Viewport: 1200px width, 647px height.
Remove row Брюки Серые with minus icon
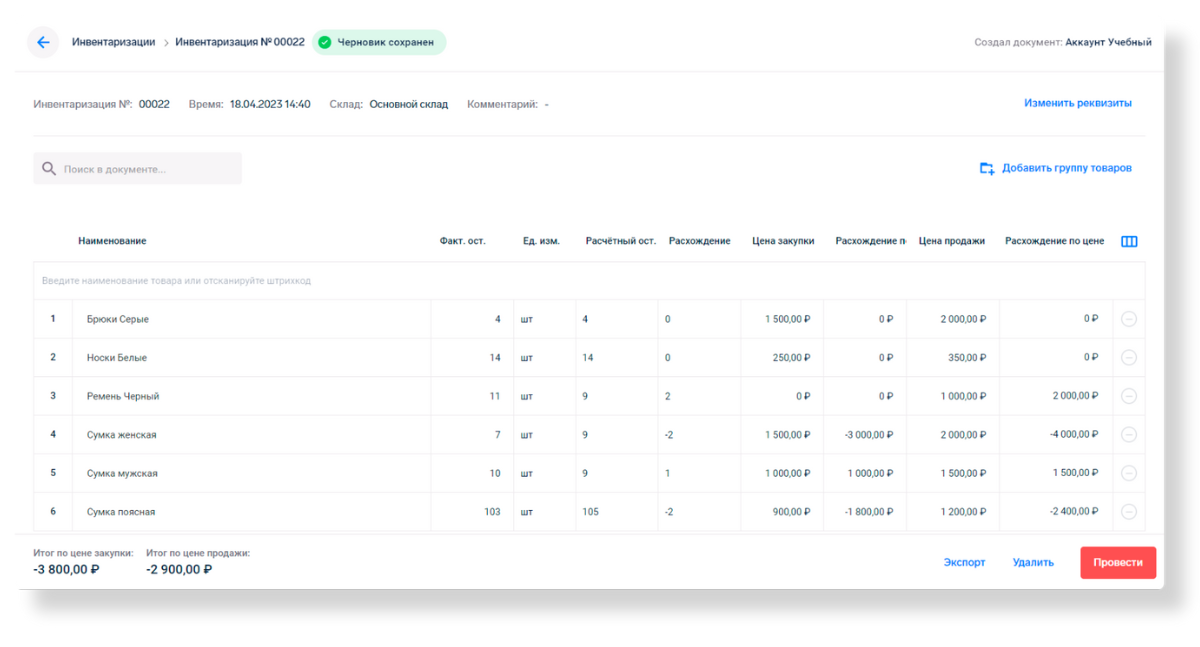click(1129, 319)
